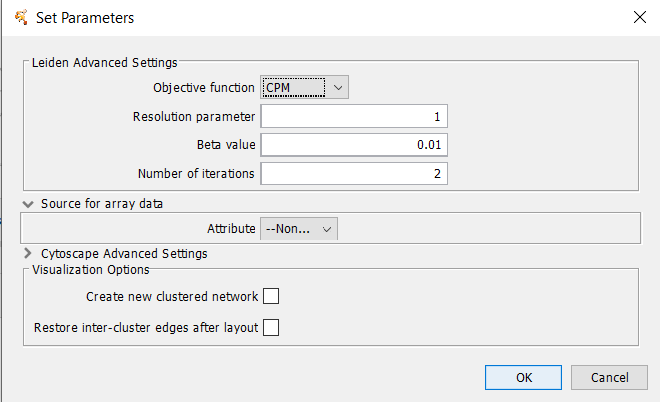Enable Create new clustered network checkbox
660x402 pixels.
pos(270,297)
